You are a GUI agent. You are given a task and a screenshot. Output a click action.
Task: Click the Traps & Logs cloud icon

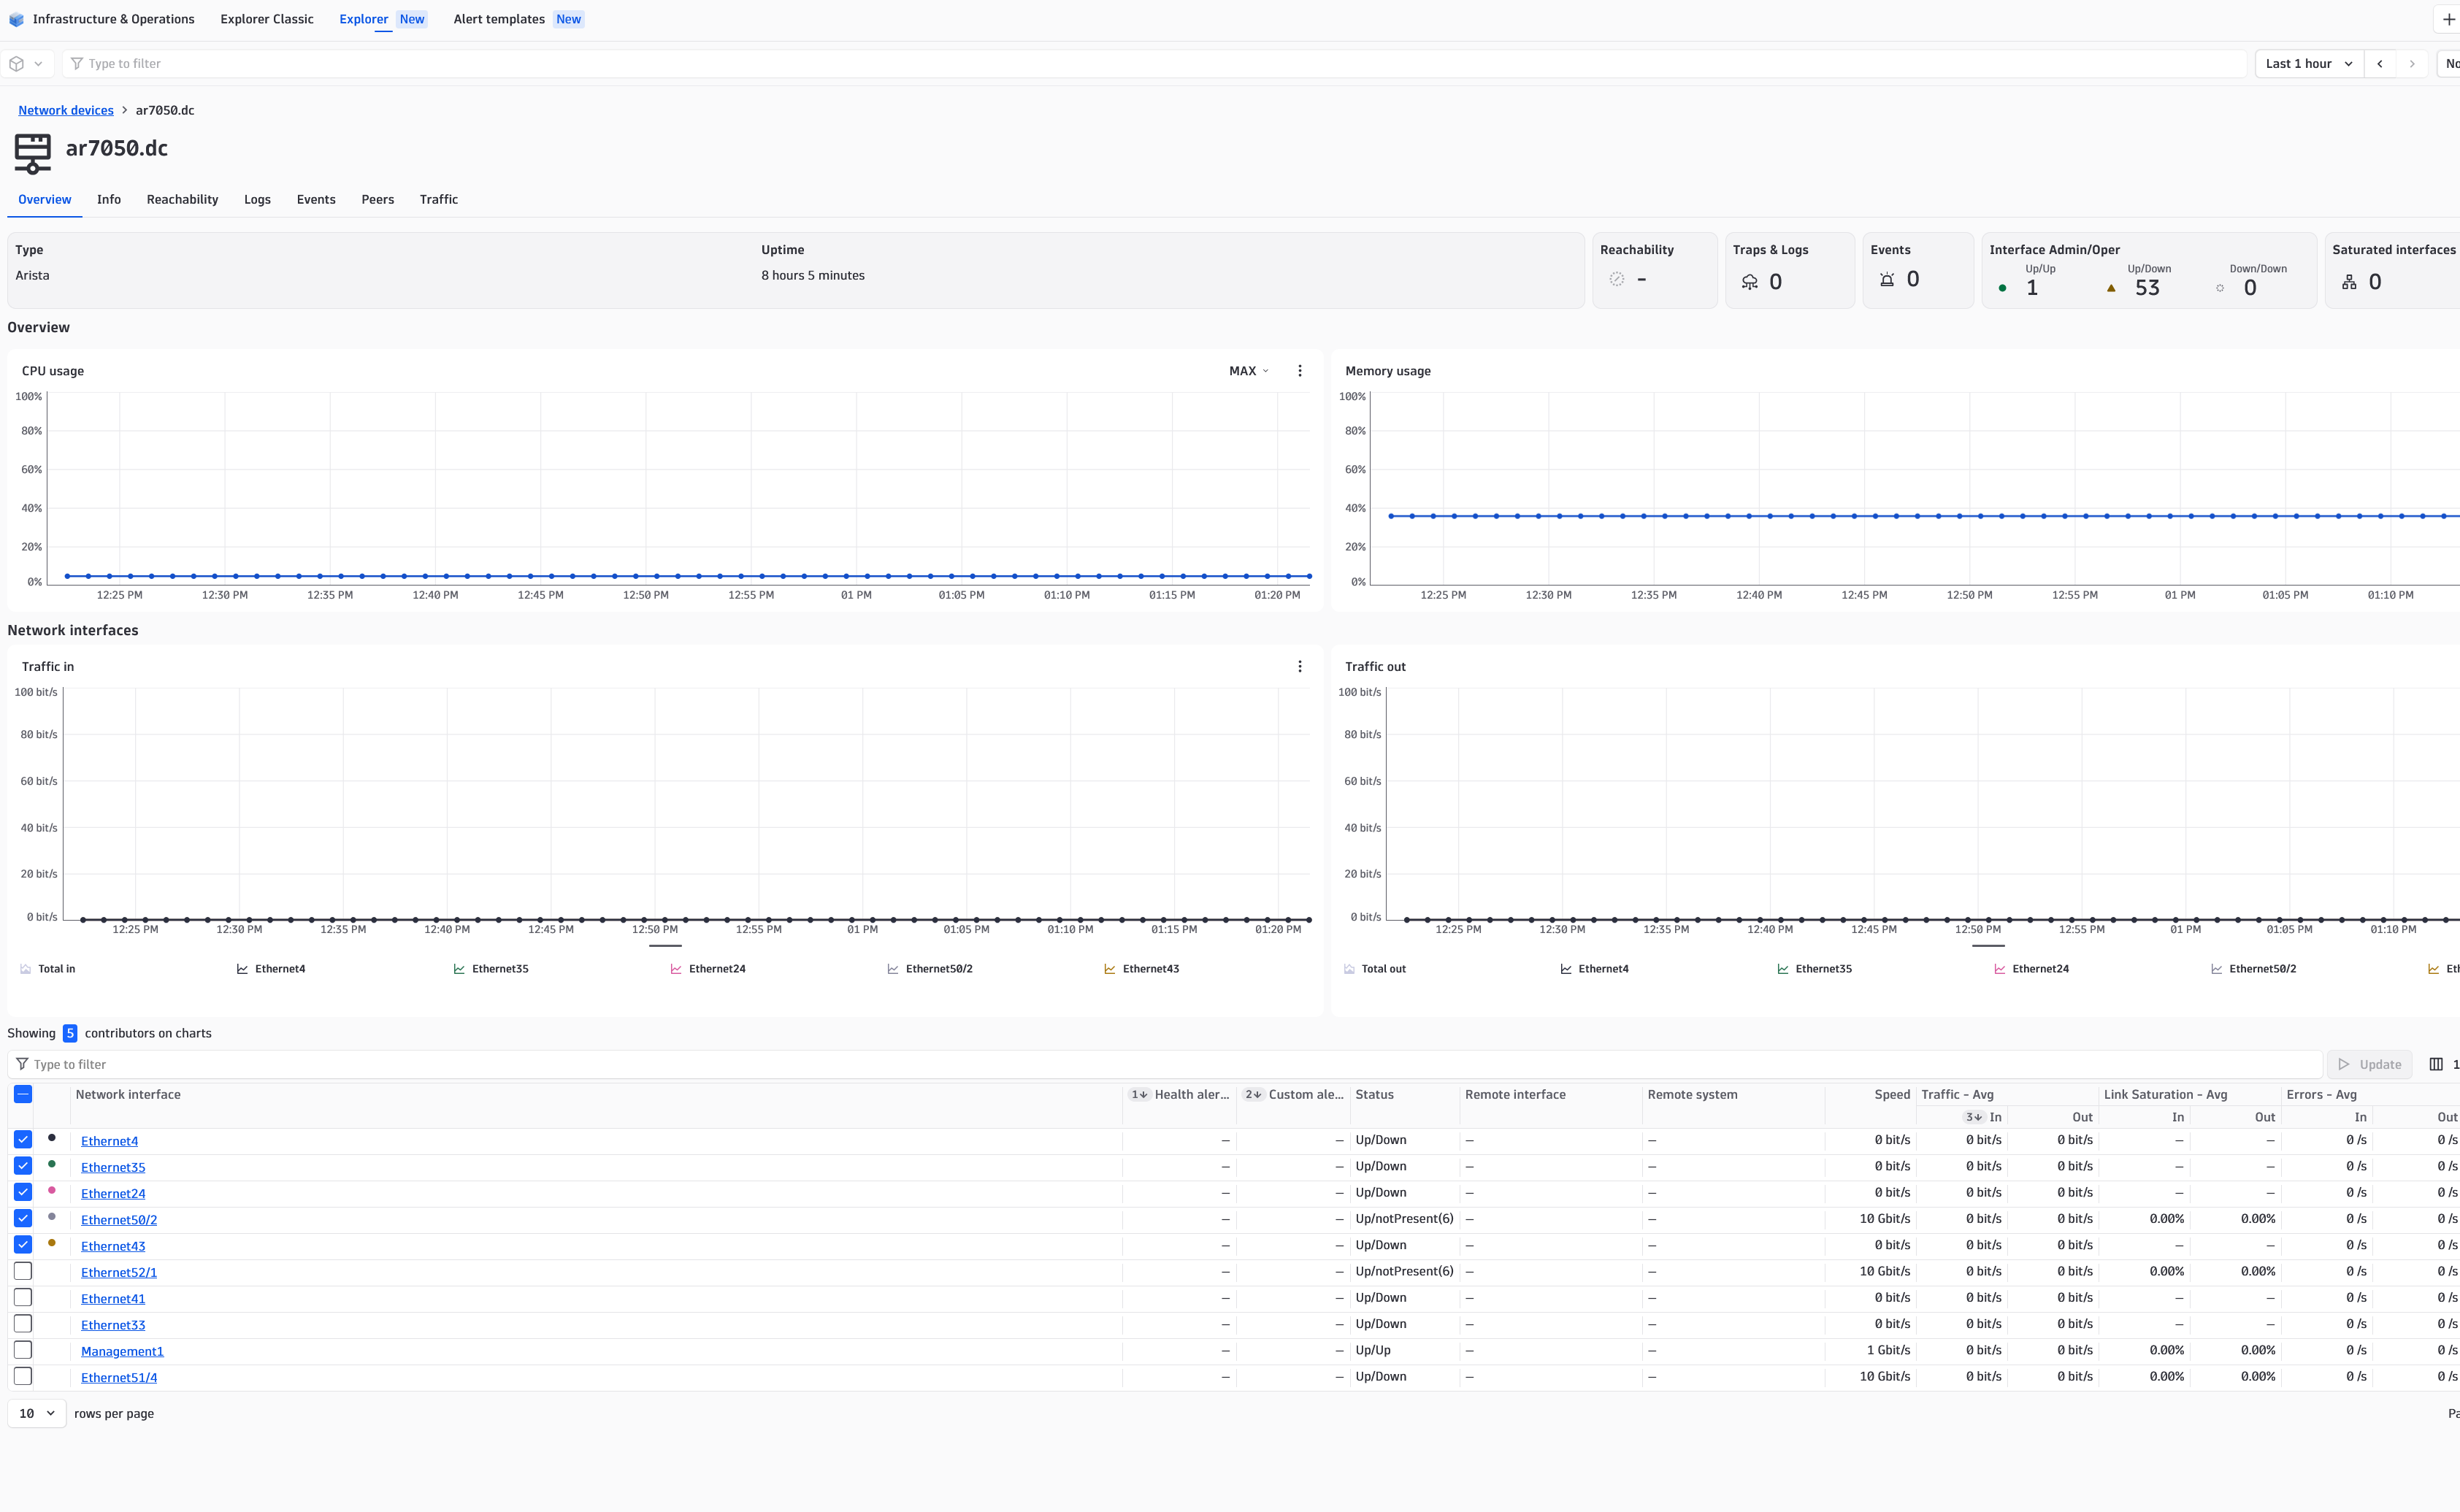[1749, 282]
